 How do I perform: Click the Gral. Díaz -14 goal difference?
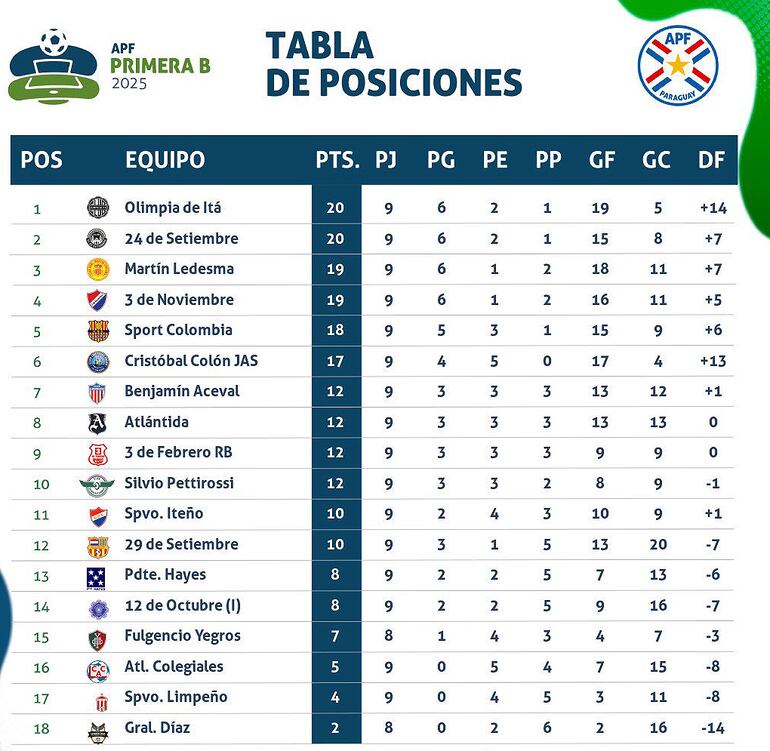point(711,728)
